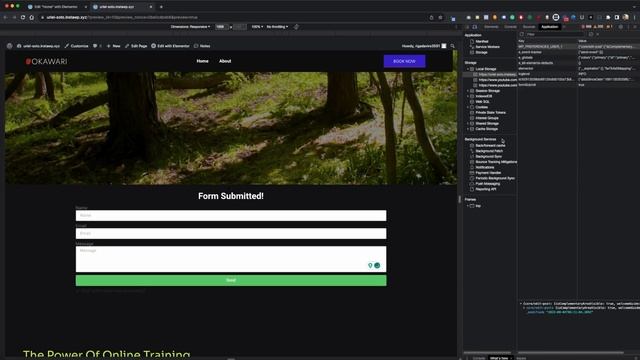The width and height of the screenshot is (640, 360).
Task: Click the green Grammarly icon in Message field
Action: [x=377, y=266]
